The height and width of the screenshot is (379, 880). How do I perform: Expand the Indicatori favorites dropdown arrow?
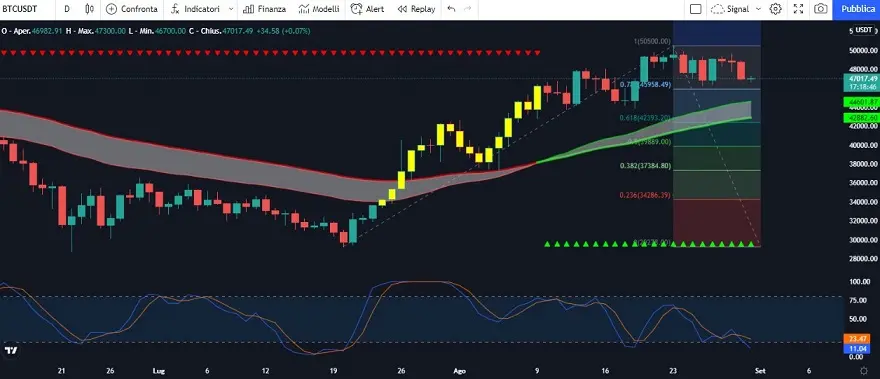[231, 9]
